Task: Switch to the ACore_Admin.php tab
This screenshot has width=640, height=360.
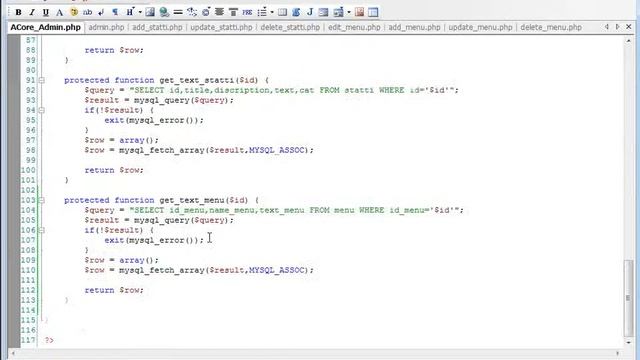Action: point(45,27)
